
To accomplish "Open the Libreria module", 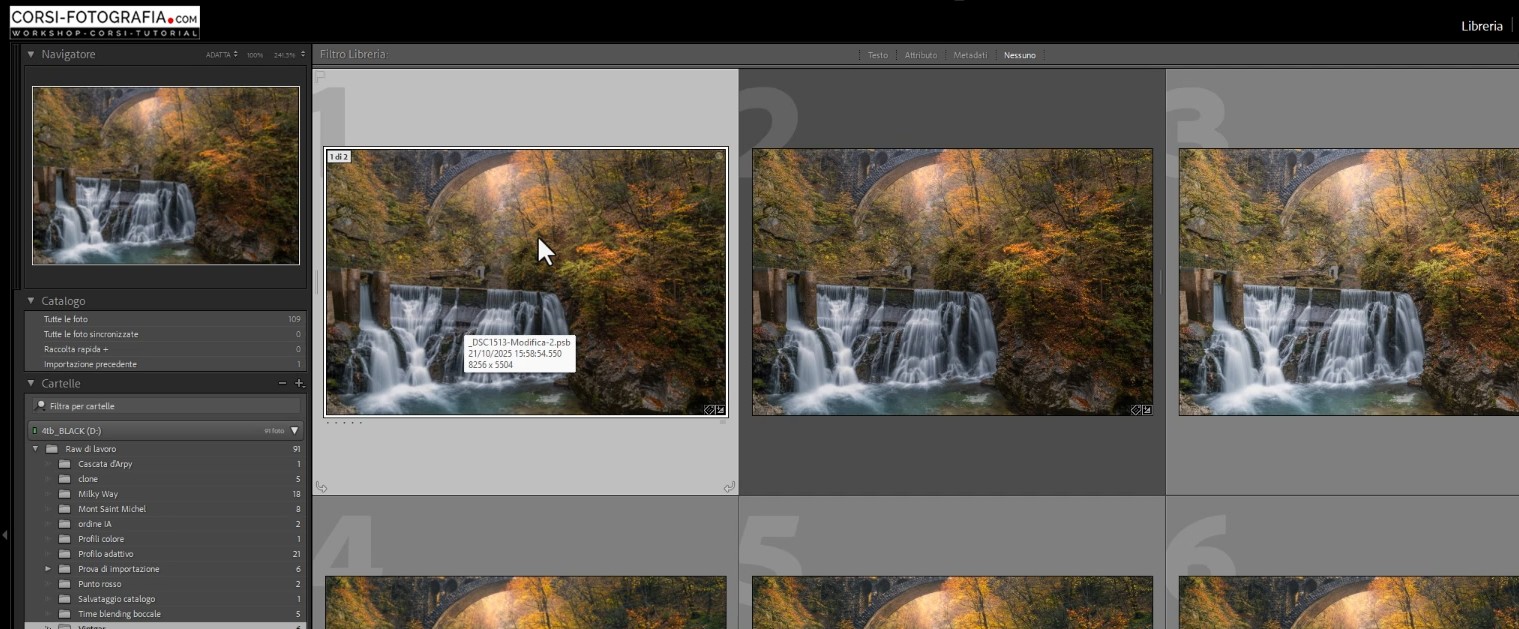I will (x=1482, y=25).
